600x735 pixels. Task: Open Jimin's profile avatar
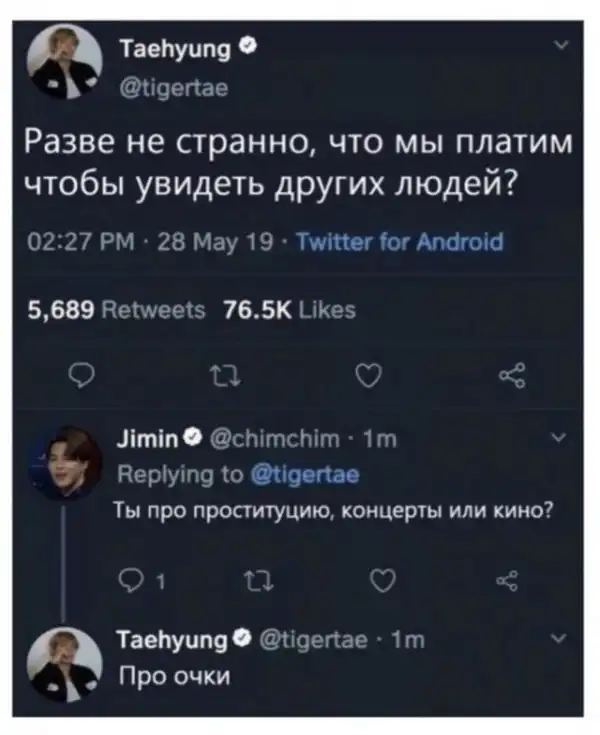tap(67, 463)
